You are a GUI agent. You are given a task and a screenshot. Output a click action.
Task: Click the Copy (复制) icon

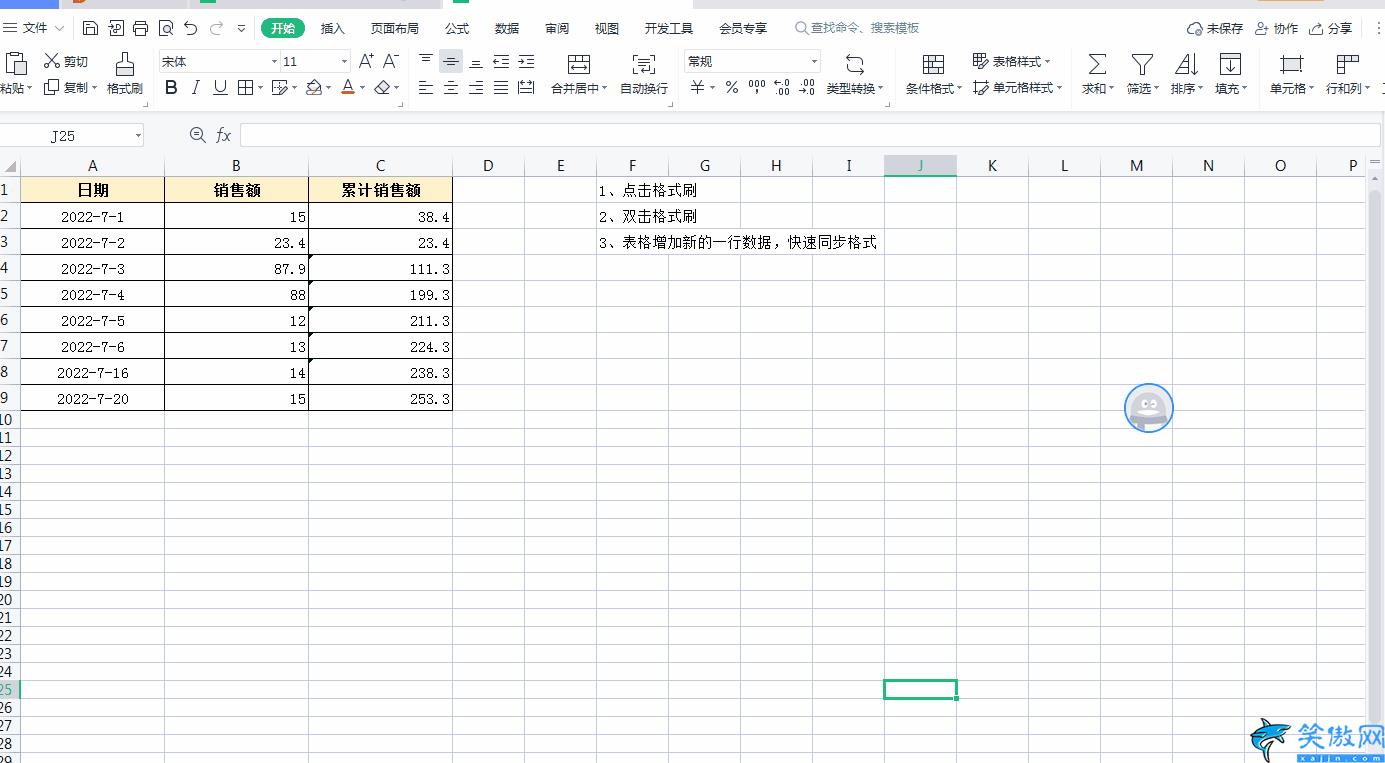click(x=52, y=88)
